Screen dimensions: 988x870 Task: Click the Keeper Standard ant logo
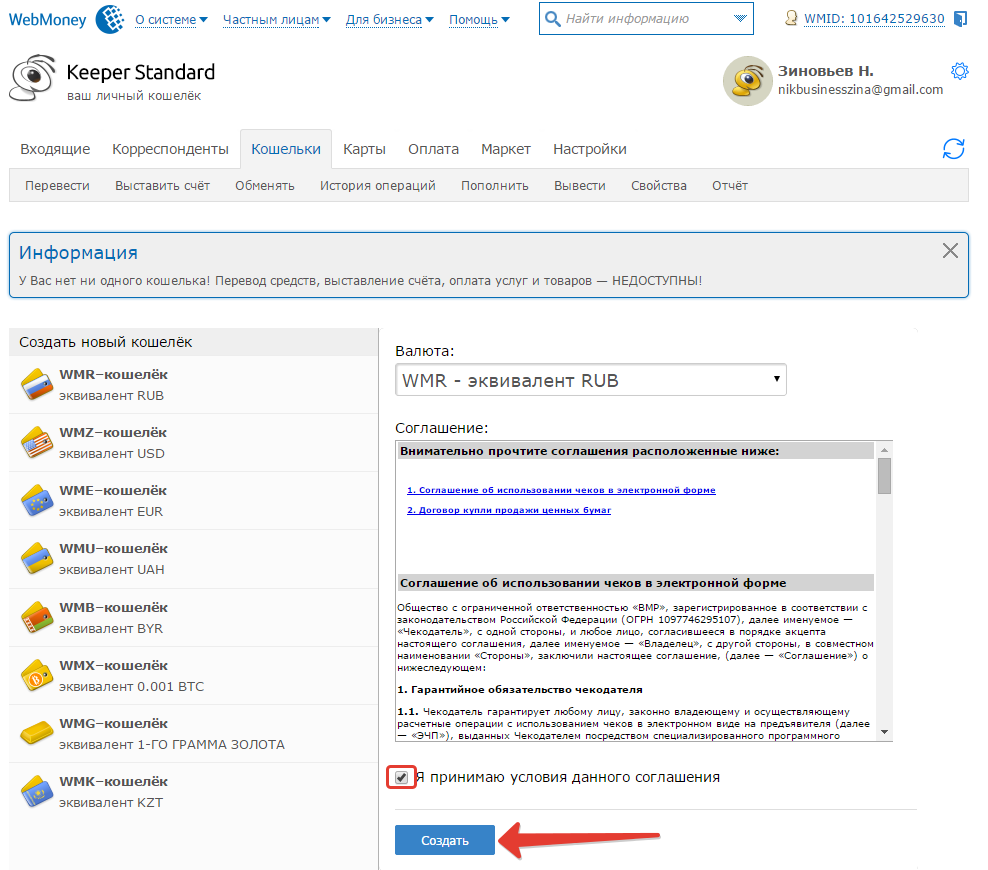(33, 77)
